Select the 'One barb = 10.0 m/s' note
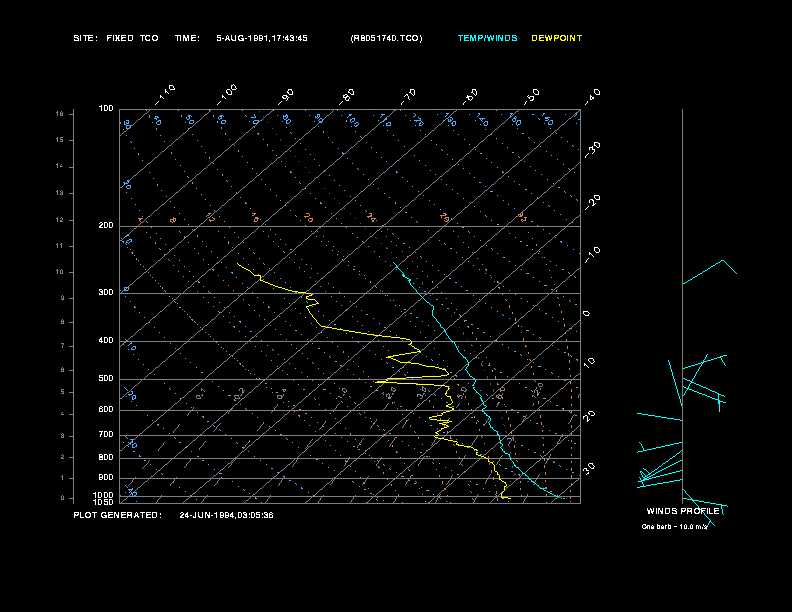The height and width of the screenshot is (612, 792). coord(674,527)
